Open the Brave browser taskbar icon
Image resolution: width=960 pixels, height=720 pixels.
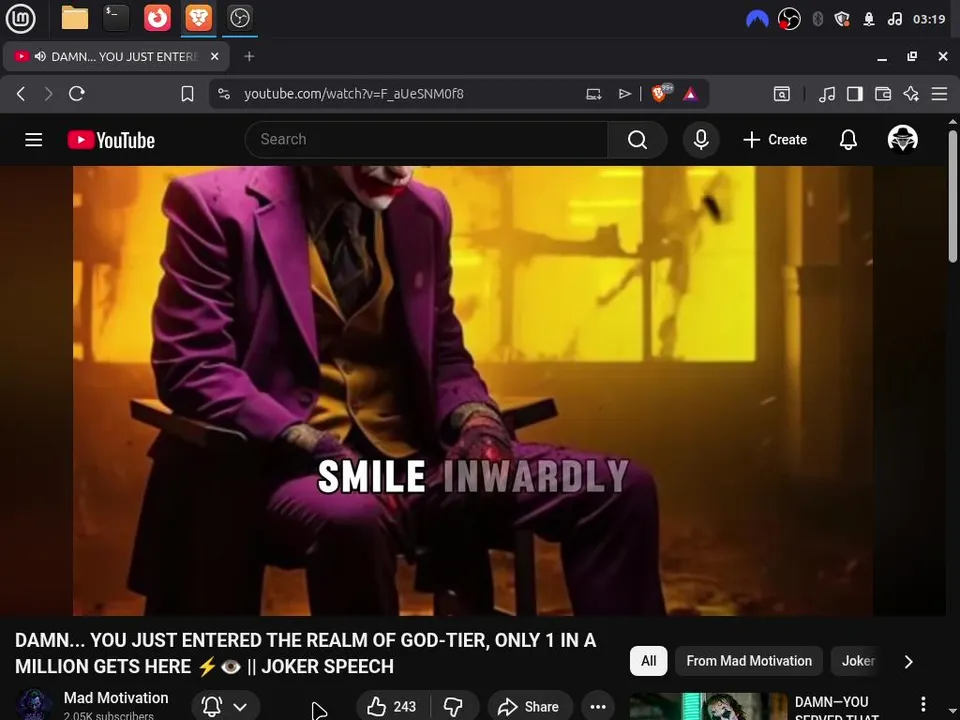click(x=198, y=18)
